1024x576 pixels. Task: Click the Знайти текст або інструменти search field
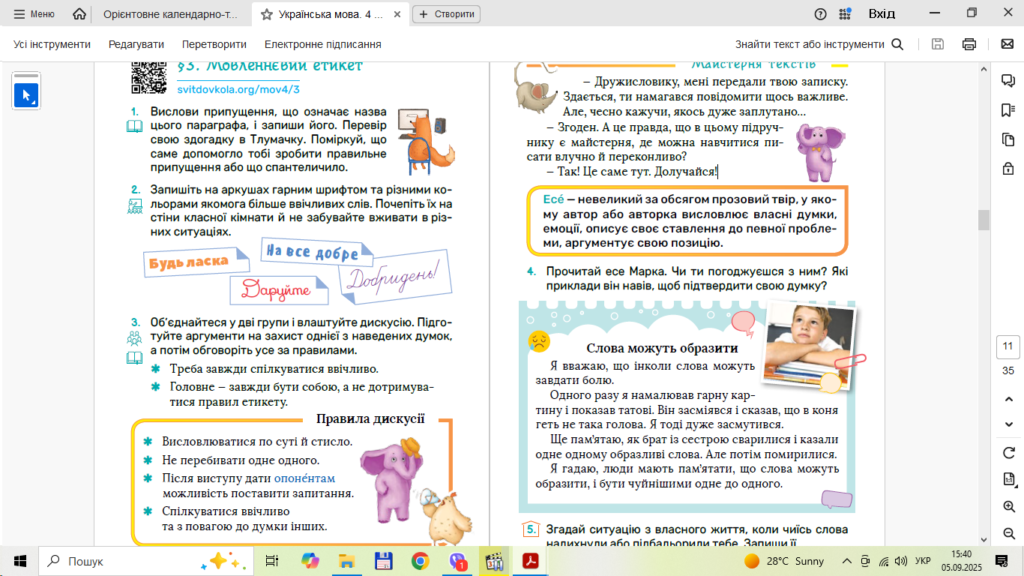810,44
